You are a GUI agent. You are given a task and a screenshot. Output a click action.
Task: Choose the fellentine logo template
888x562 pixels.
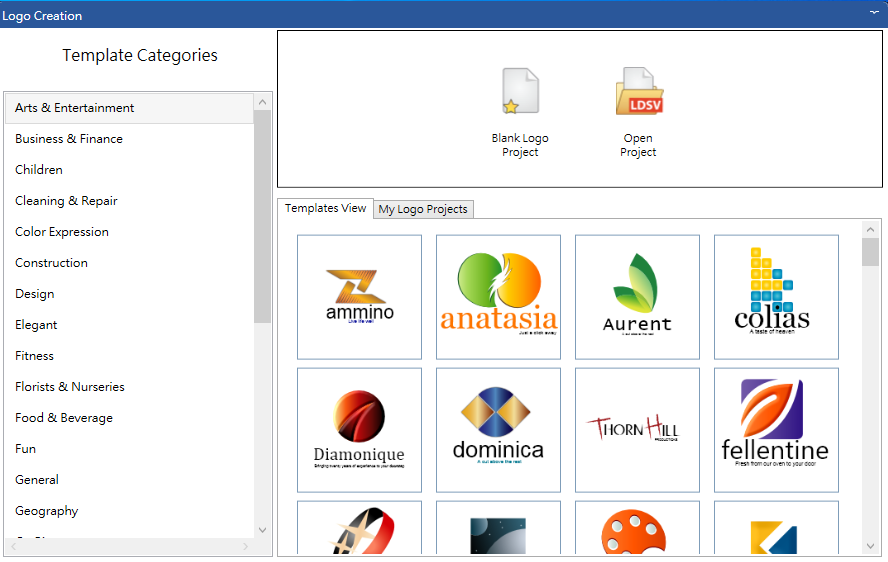[x=776, y=430]
